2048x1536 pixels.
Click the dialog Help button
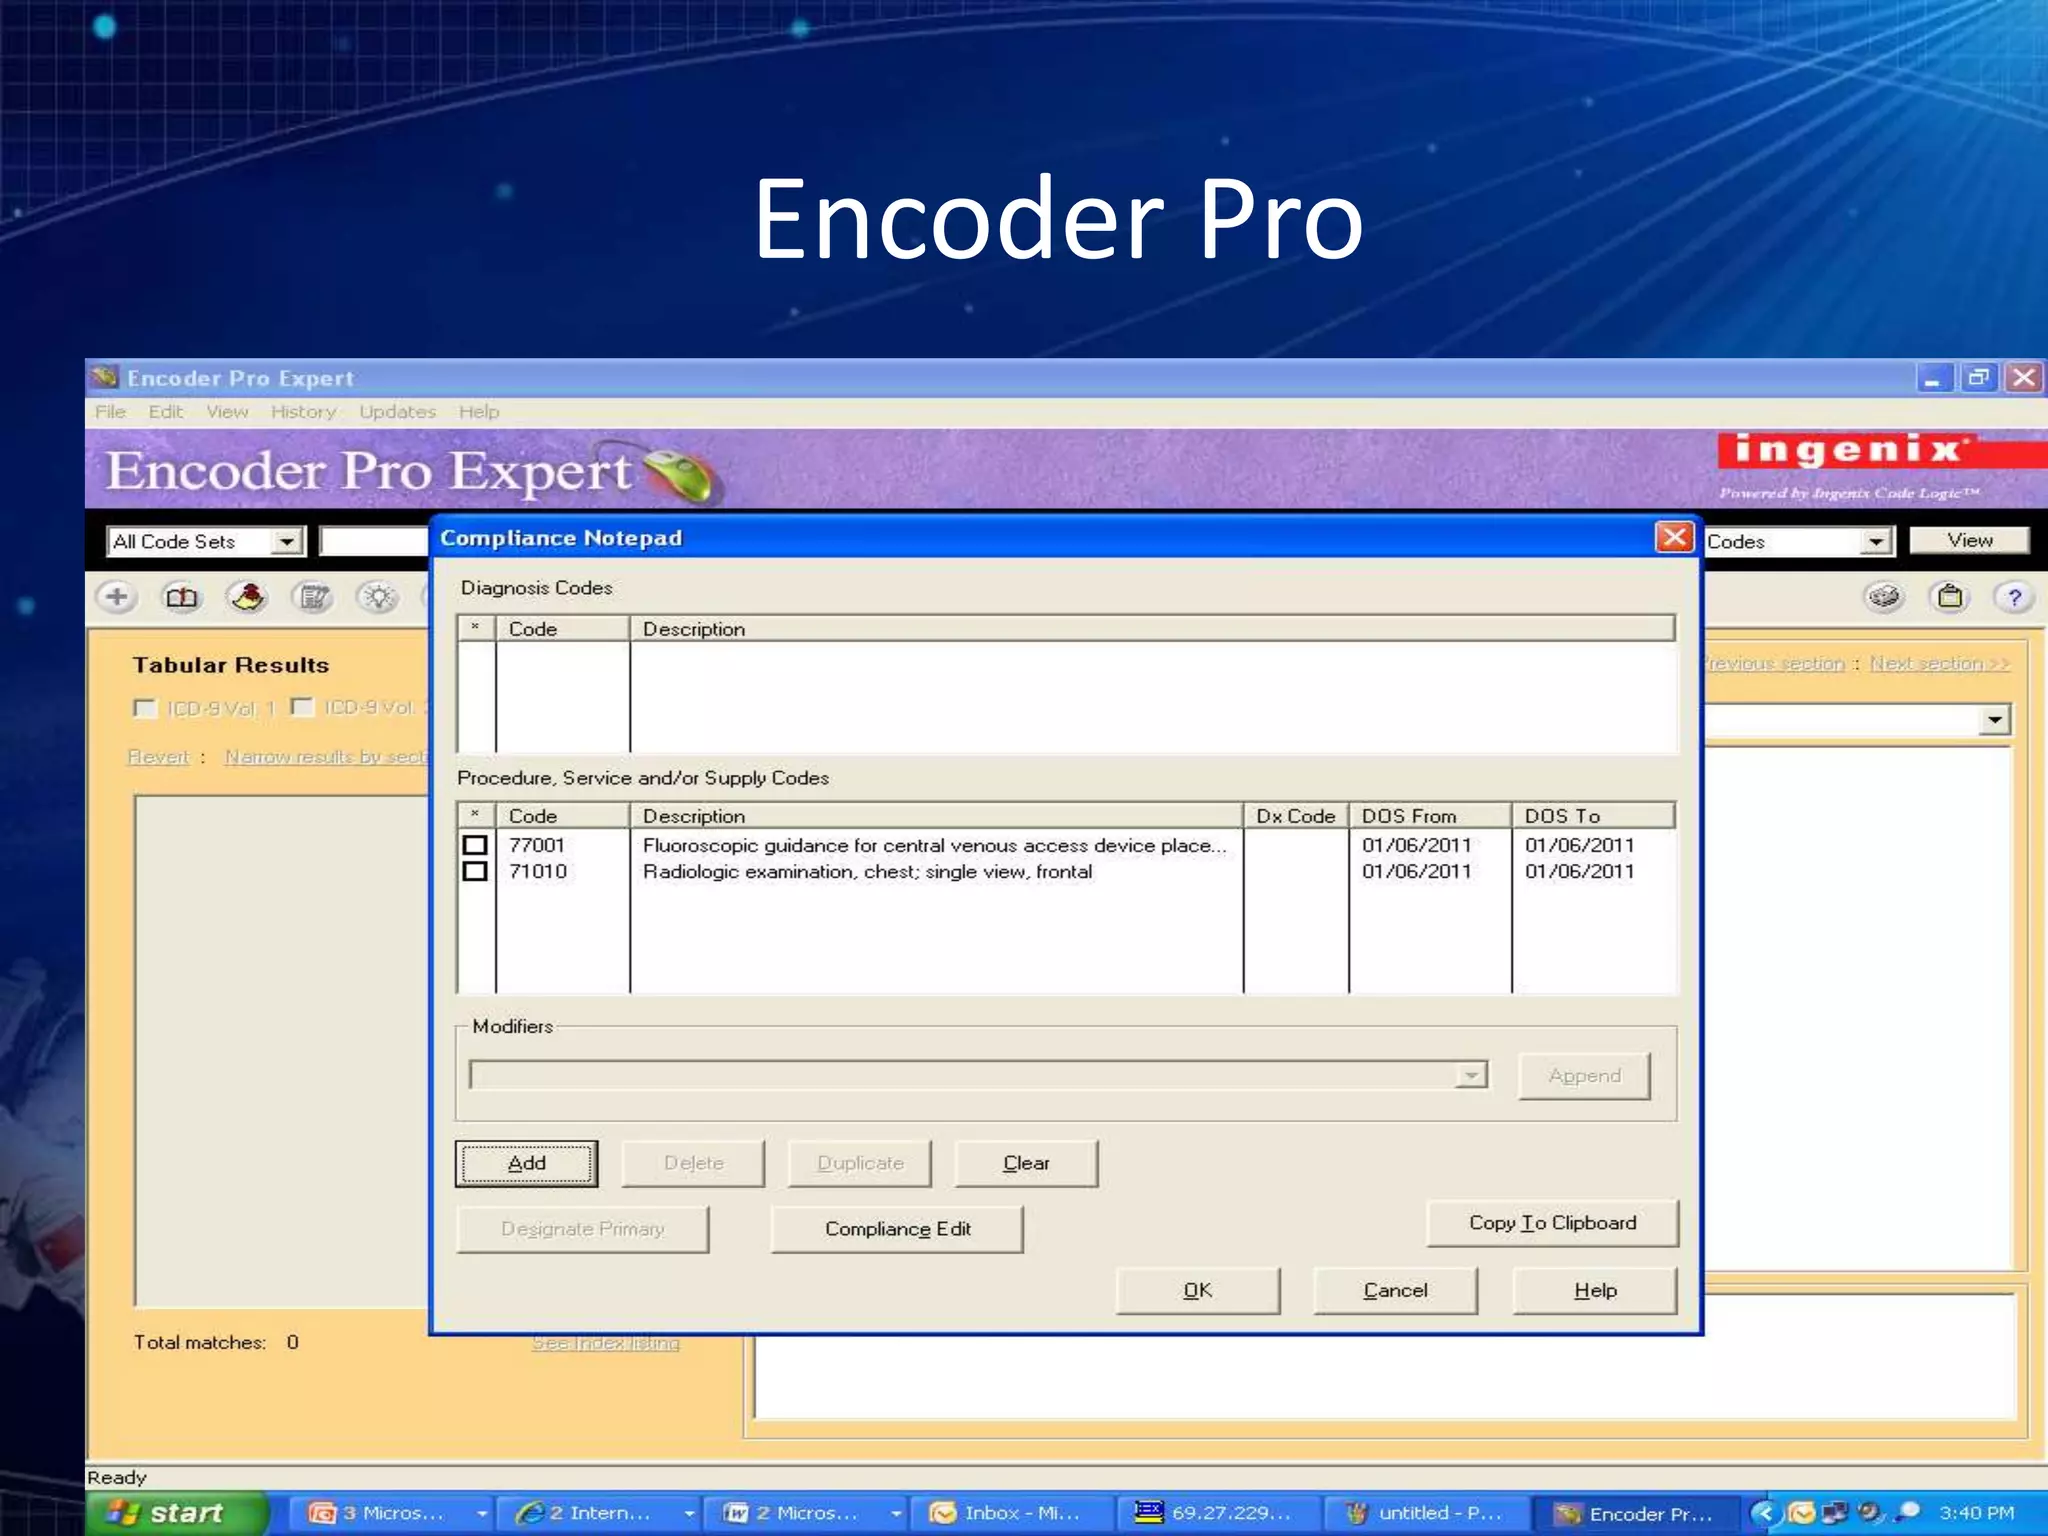coord(1595,1290)
